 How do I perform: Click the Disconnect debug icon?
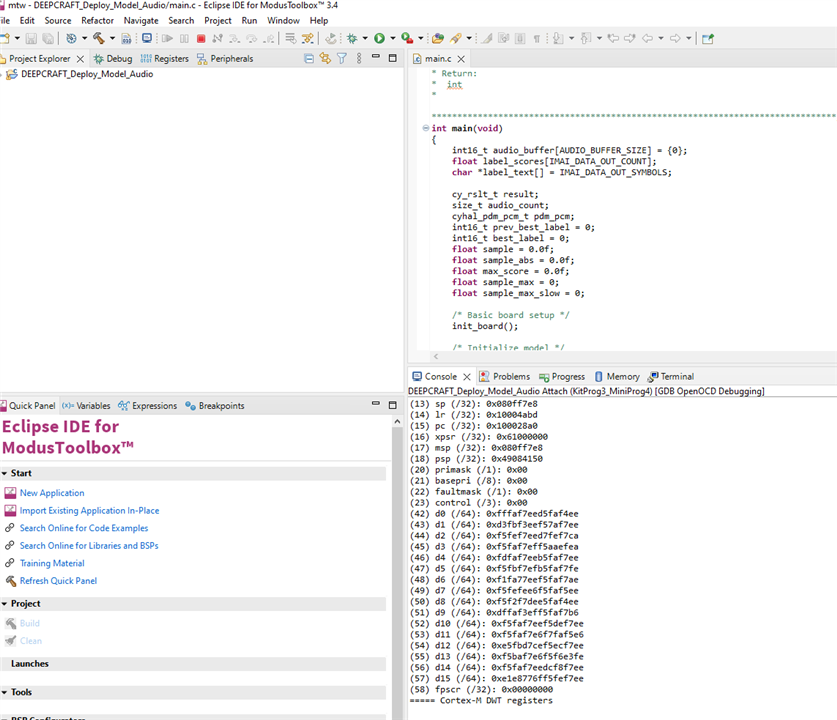pos(217,38)
